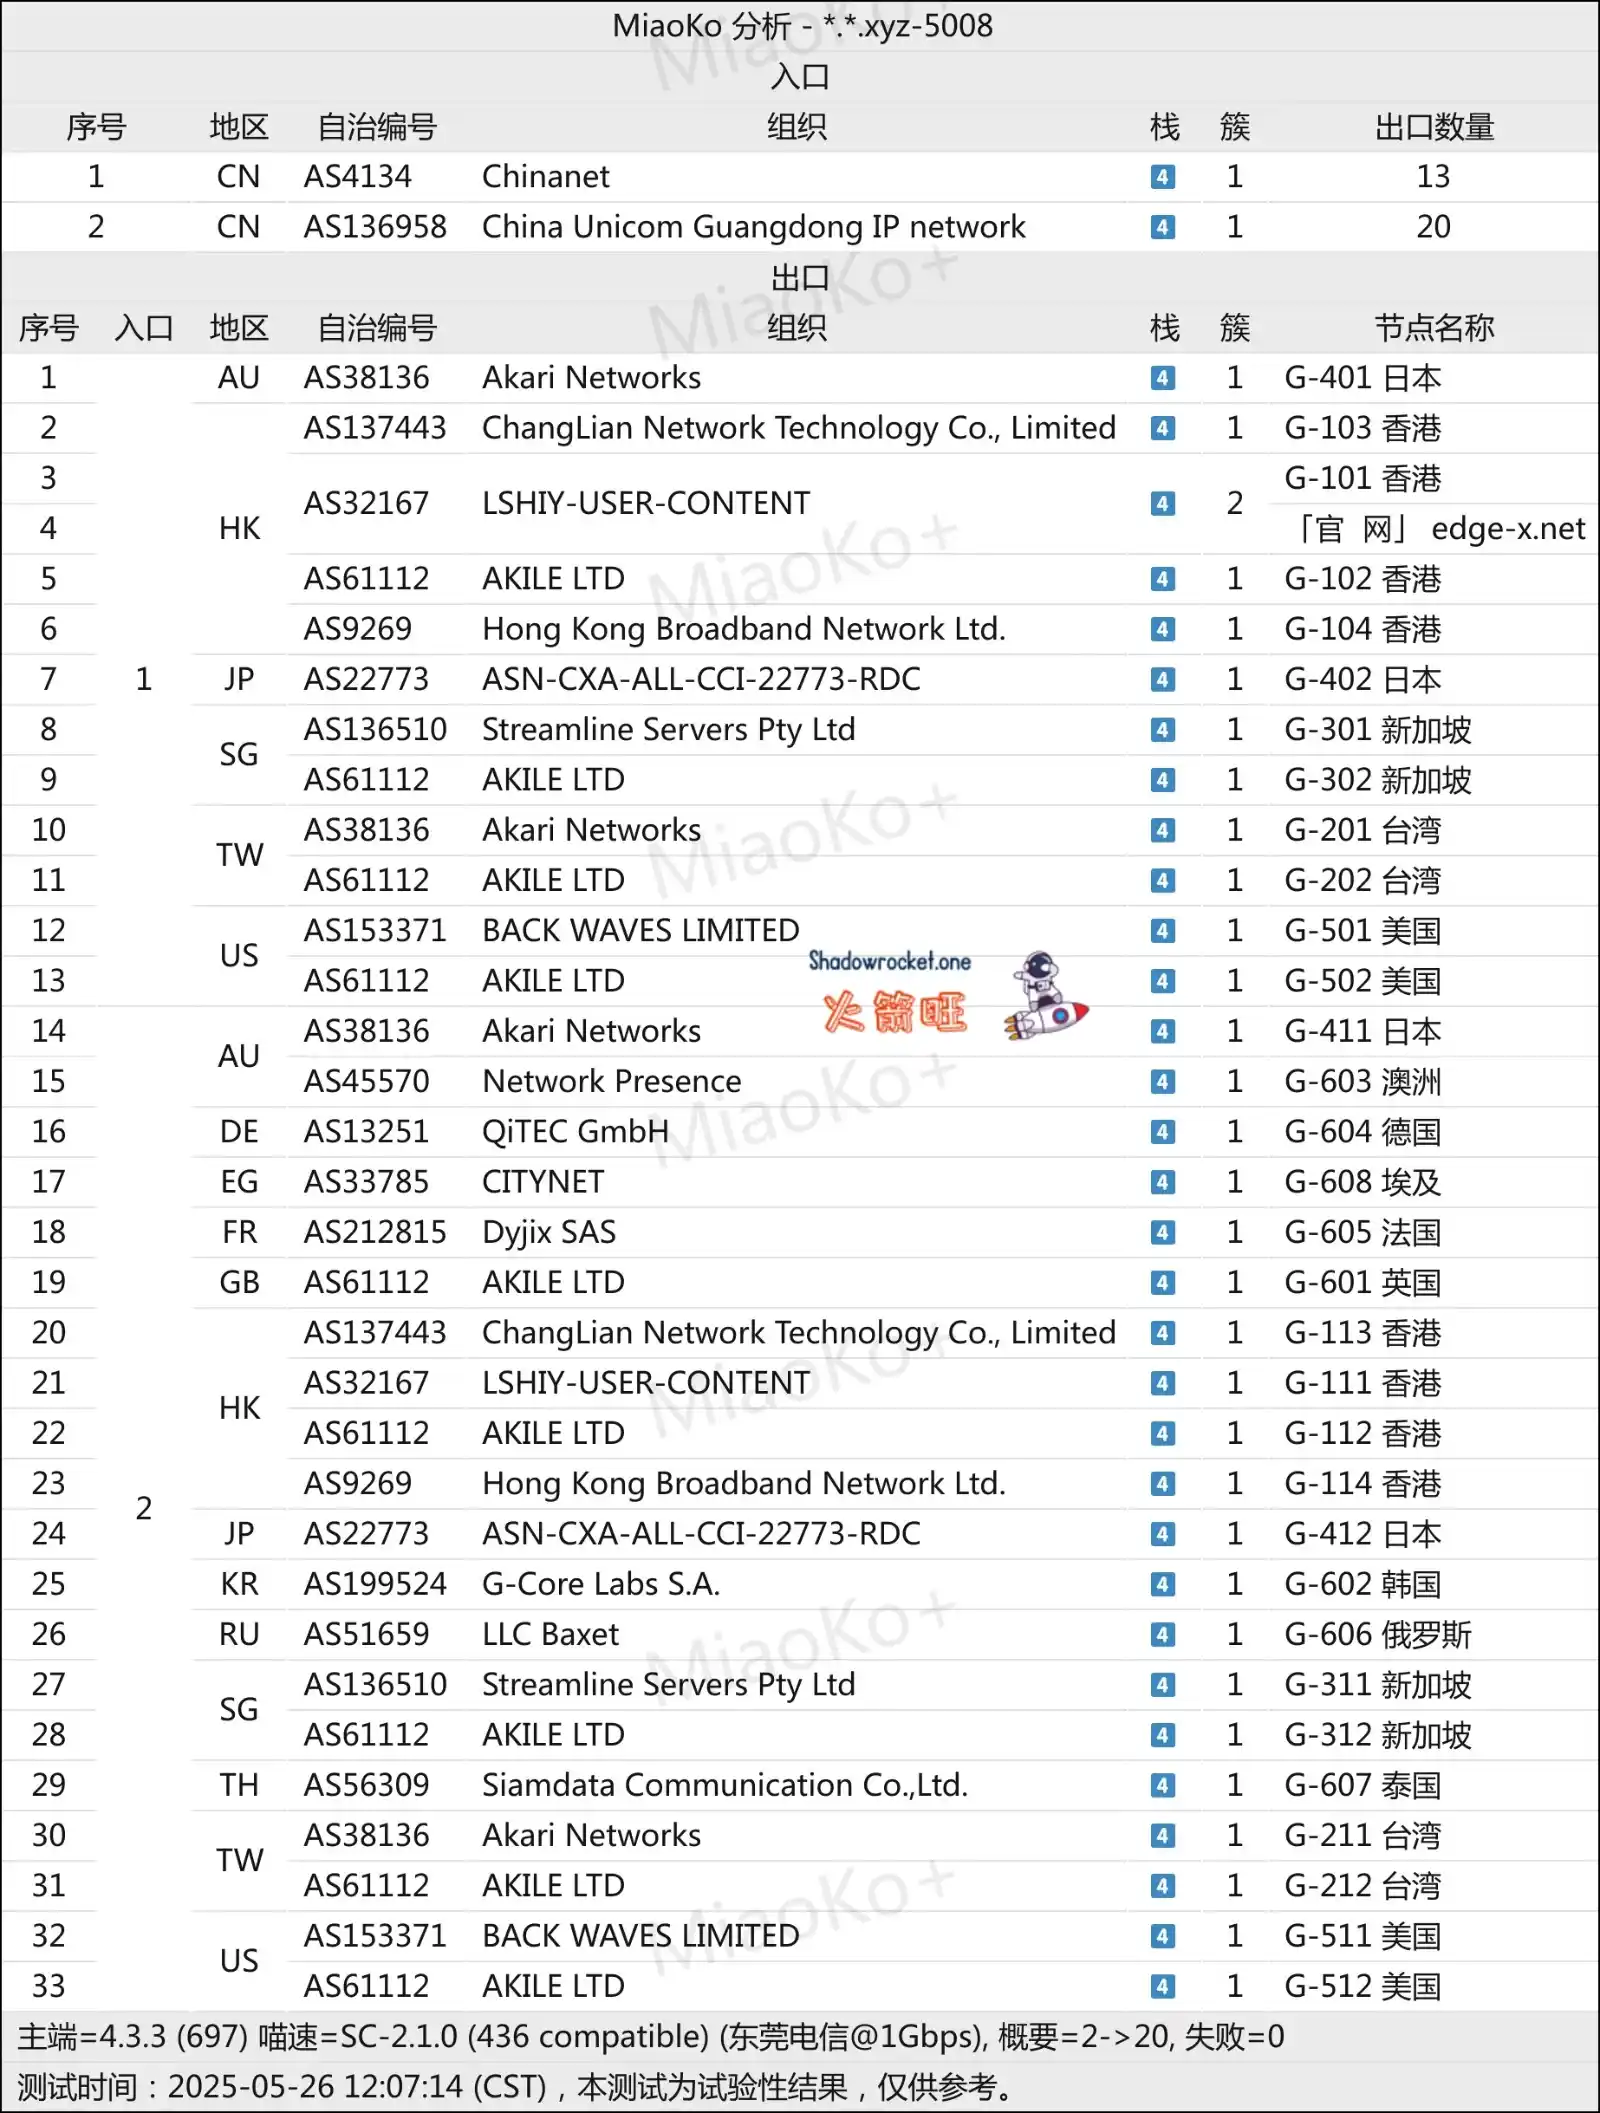Click the IPv4 icon in G-301 新加坡 row
Viewport: 1600px width, 2113px height.
1162,730
